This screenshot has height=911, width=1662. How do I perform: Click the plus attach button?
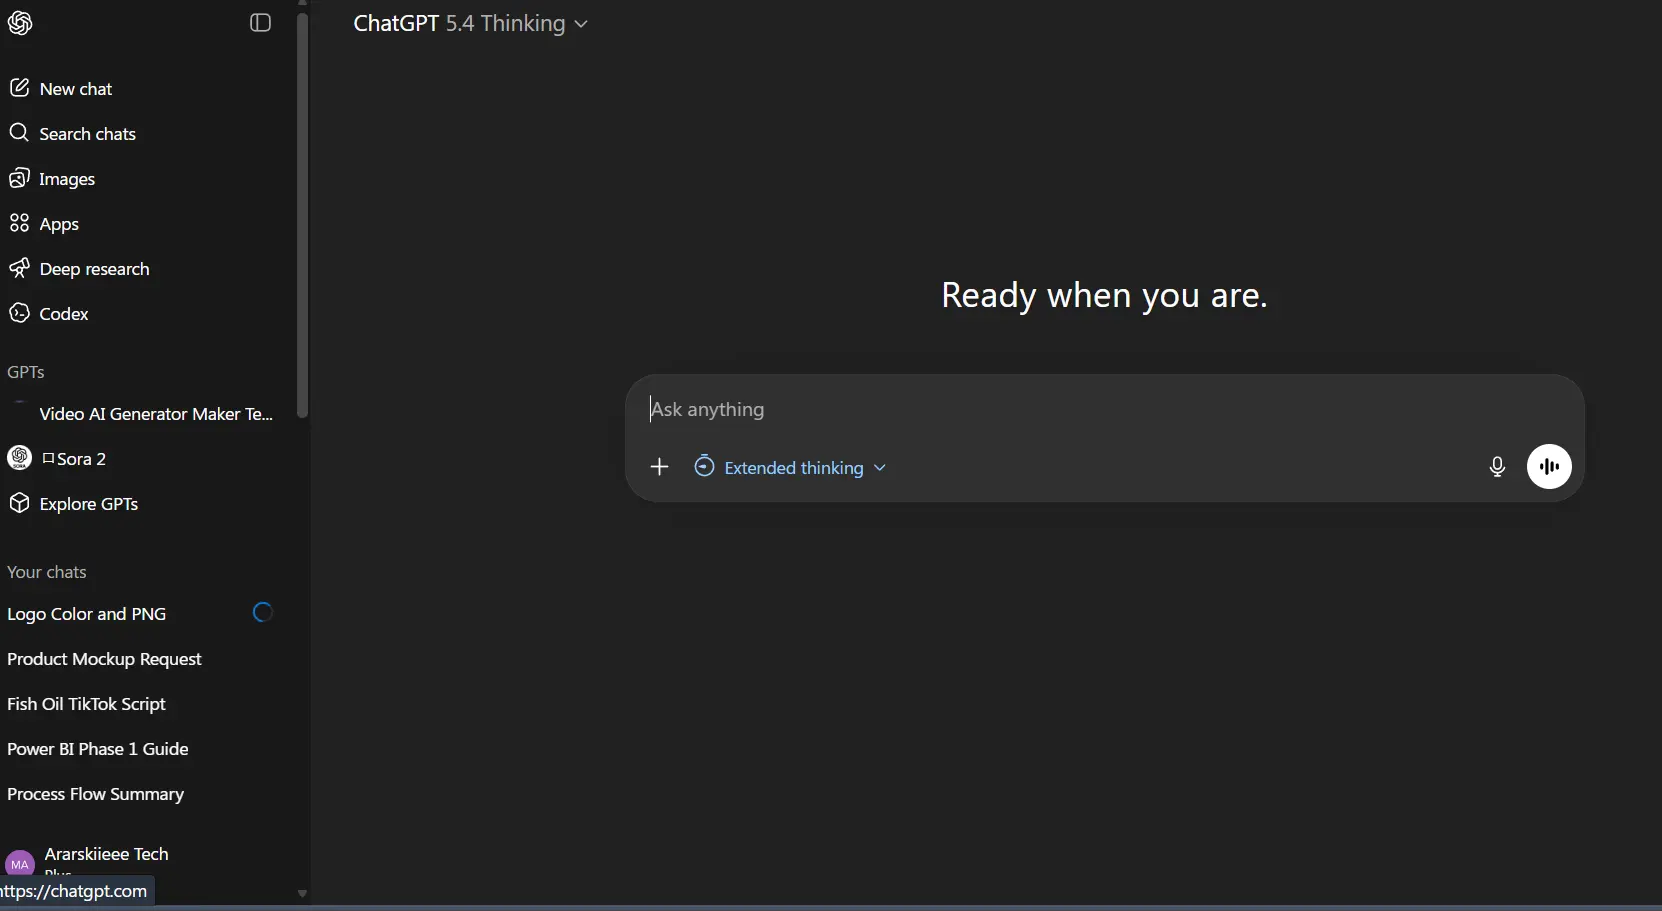659,467
